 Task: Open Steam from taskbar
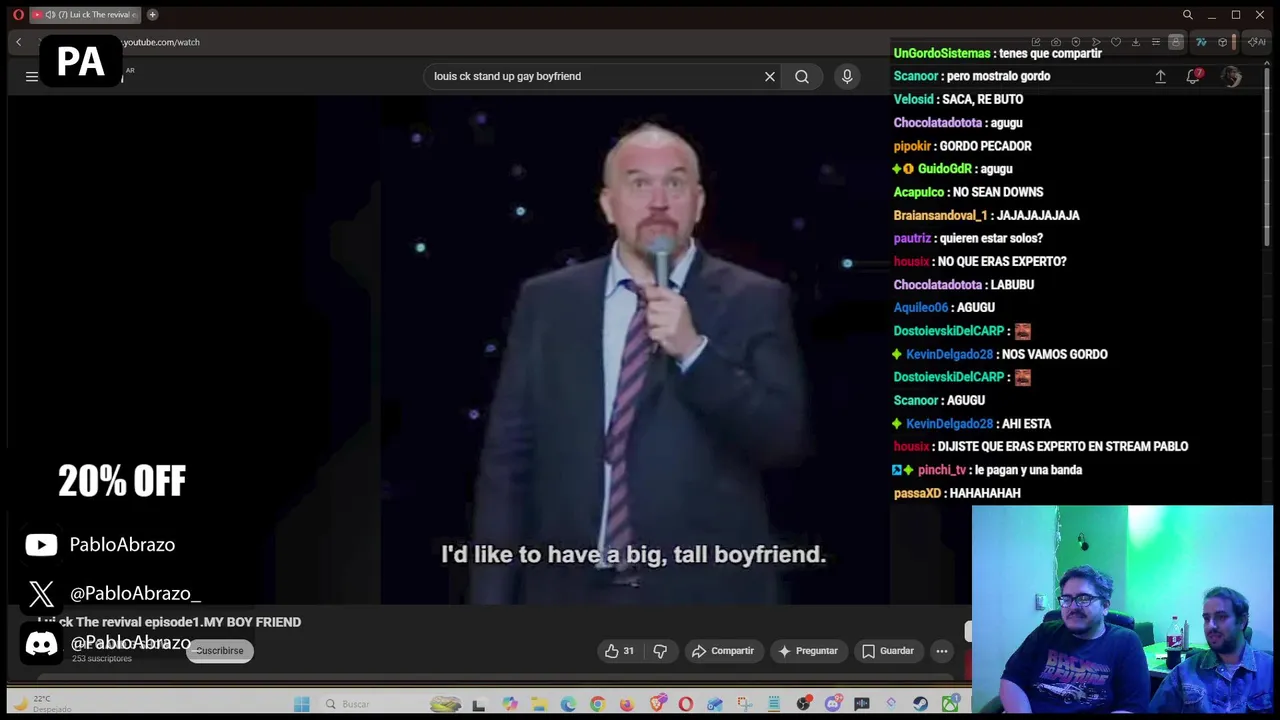point(920,704)
